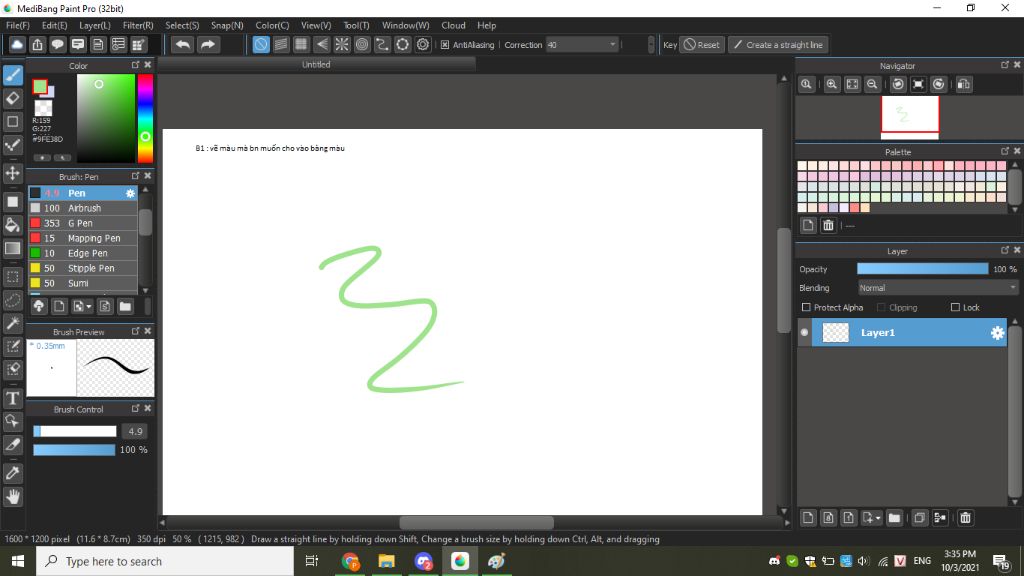This screenshot has height=576, width=1024.
Task: Click the horizontal canvas scrollbar
Action: coord(476,522)
